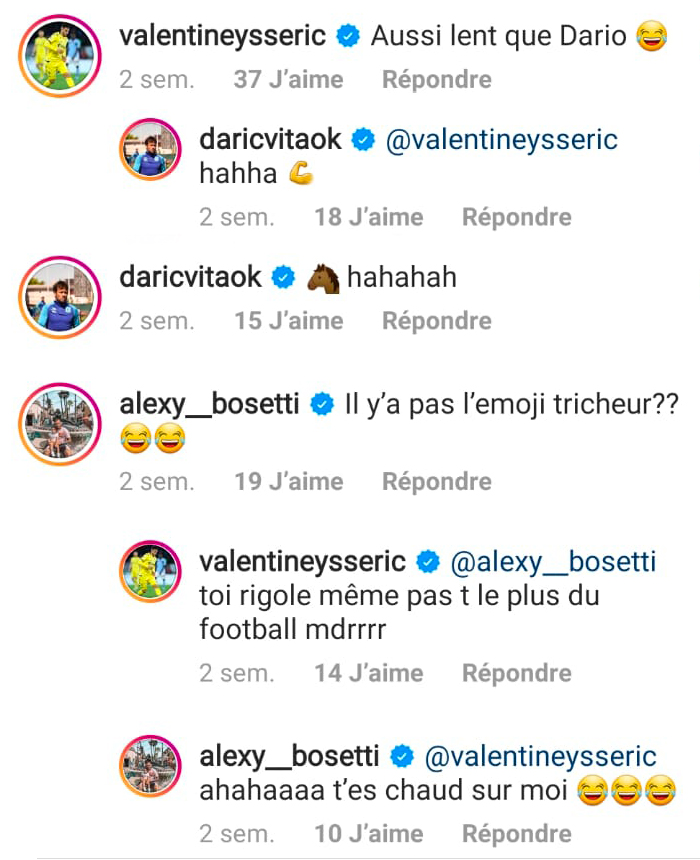Reply to the 'Aussi lent que Dario' comment
Screen dimensions: 700x860
[x=436, y=79]
